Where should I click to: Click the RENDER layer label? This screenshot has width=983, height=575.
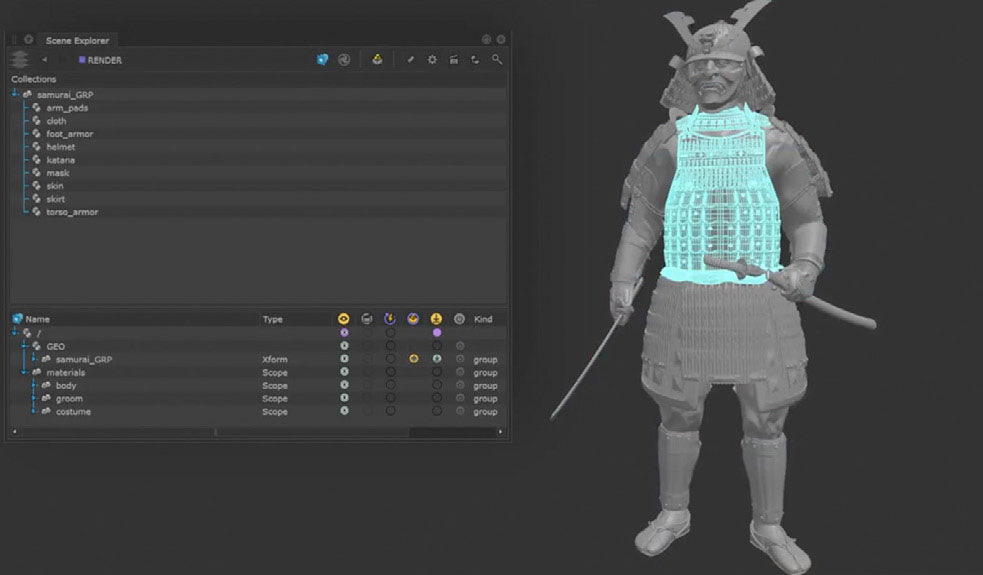pos(105,60)
